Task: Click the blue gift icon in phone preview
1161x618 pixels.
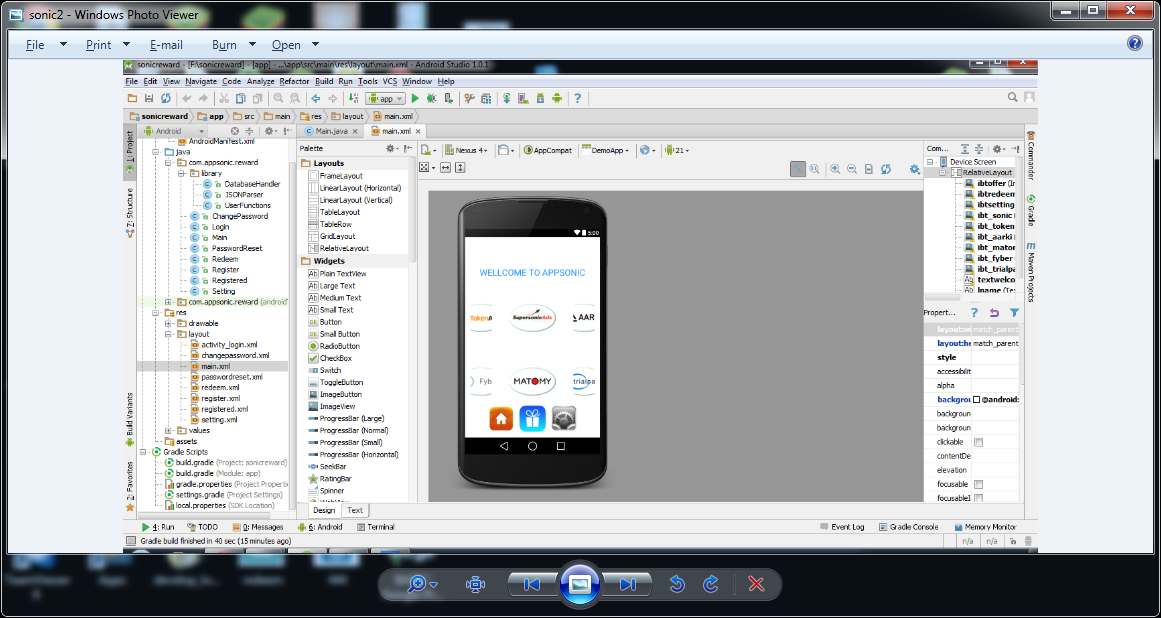Action: 533,418
